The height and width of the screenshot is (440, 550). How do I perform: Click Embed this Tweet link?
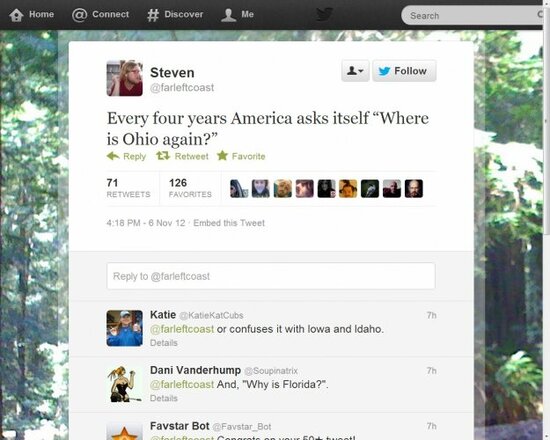pyautogui.click(x=229, y=223)
